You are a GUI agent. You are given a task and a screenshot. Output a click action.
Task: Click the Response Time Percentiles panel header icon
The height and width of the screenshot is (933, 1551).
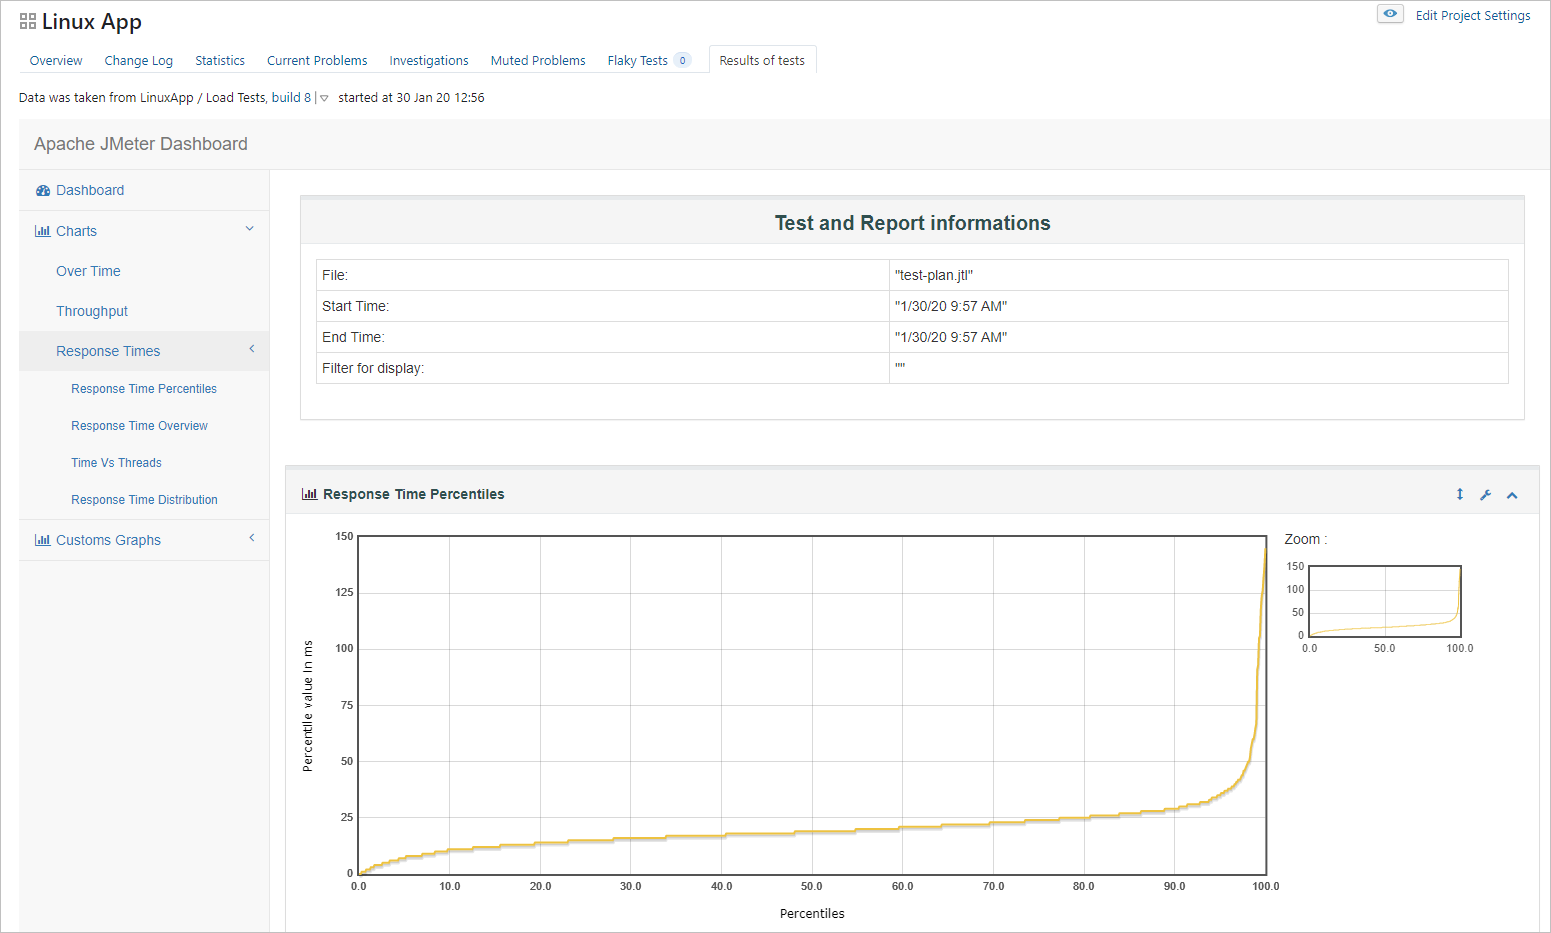coord(310,493)
